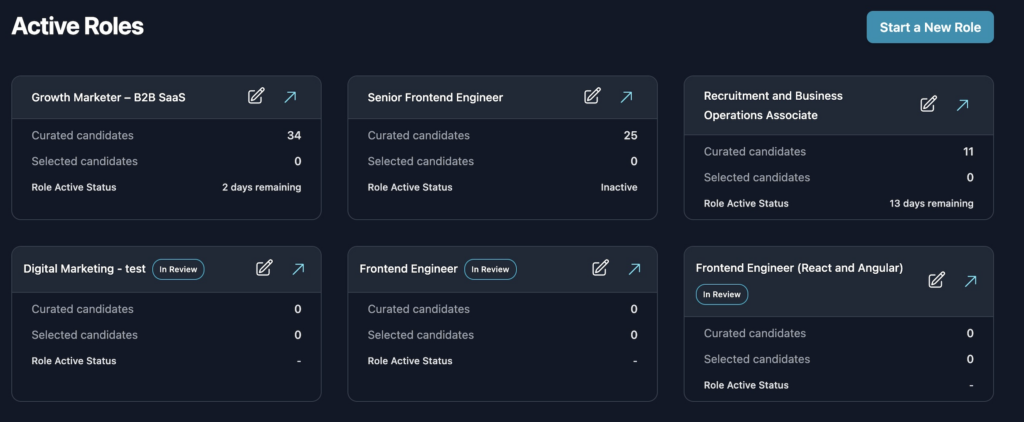Open Frontend Engineer card arrow icon
The image size is (1024, 422).
pos(634,268)
